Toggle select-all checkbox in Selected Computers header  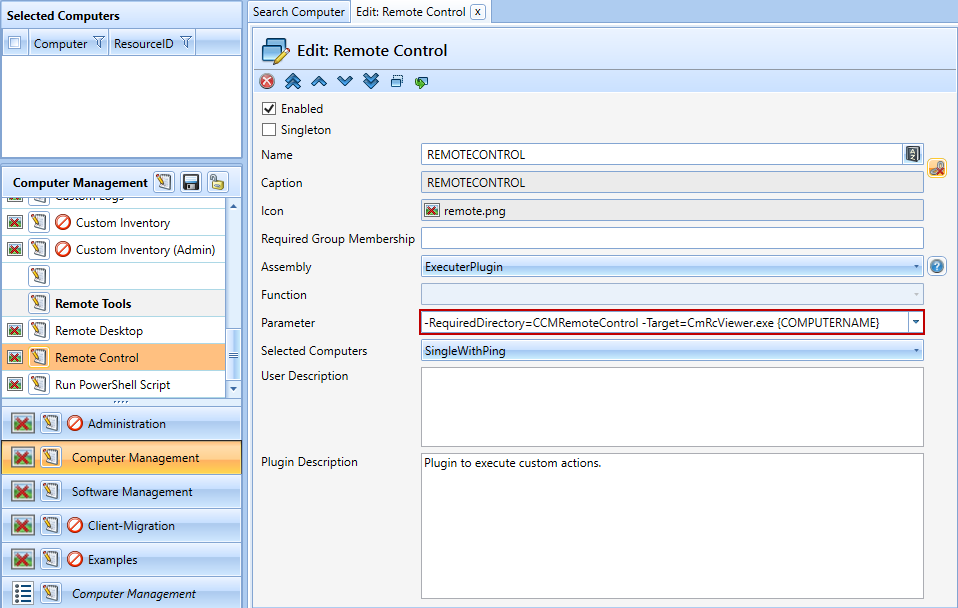coord(15,43)
